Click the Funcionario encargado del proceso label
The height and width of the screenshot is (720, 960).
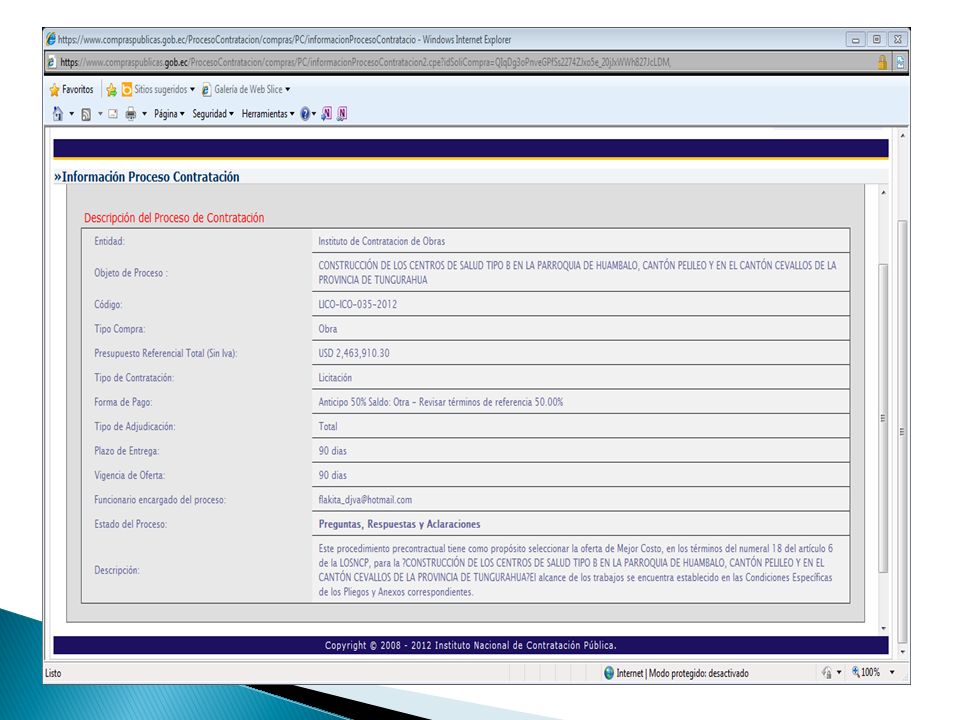coord(160,500)
